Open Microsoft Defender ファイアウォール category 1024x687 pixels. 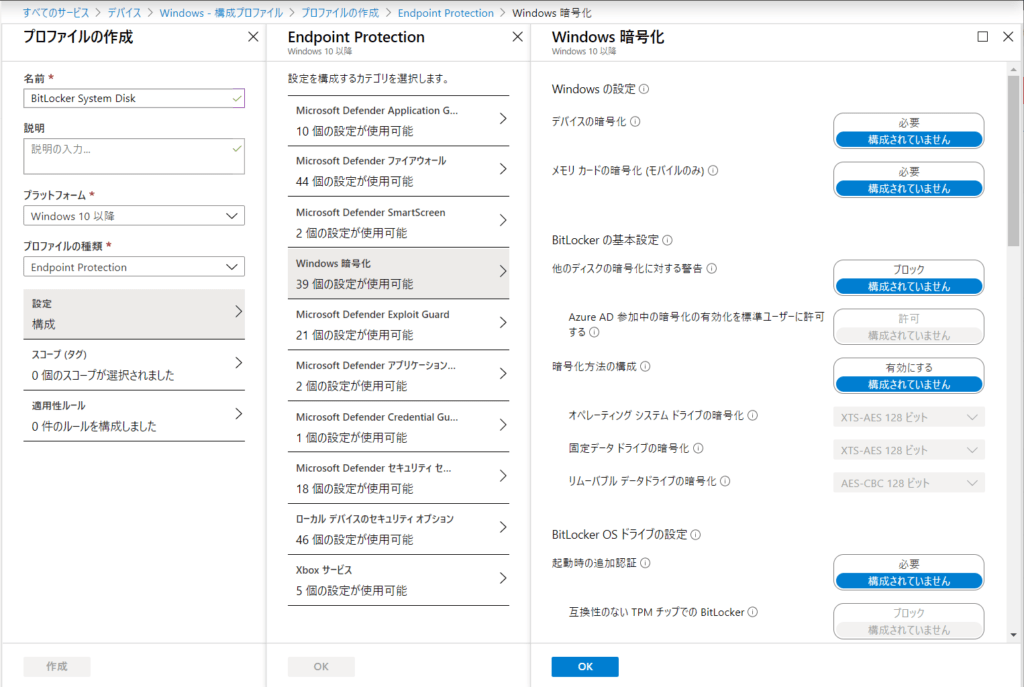pos(398,171)
